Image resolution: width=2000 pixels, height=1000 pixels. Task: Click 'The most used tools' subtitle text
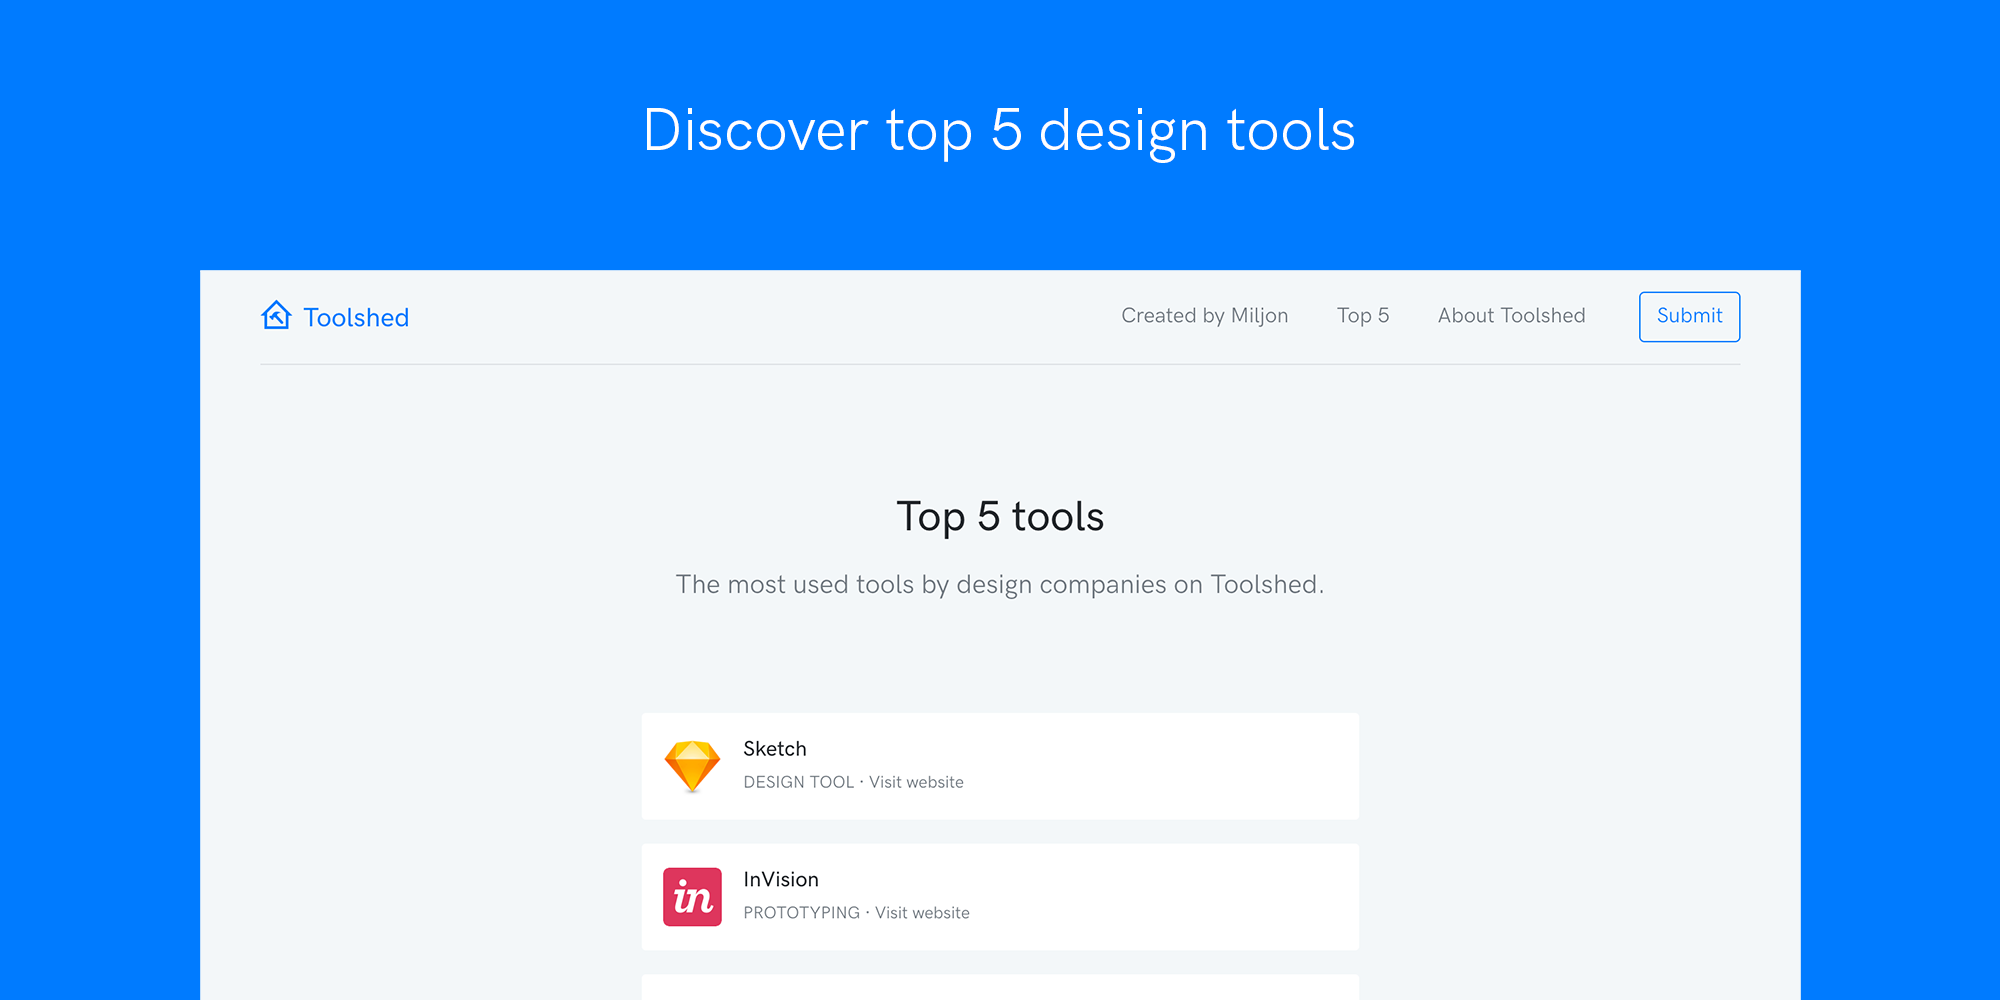coord(1000,585)
